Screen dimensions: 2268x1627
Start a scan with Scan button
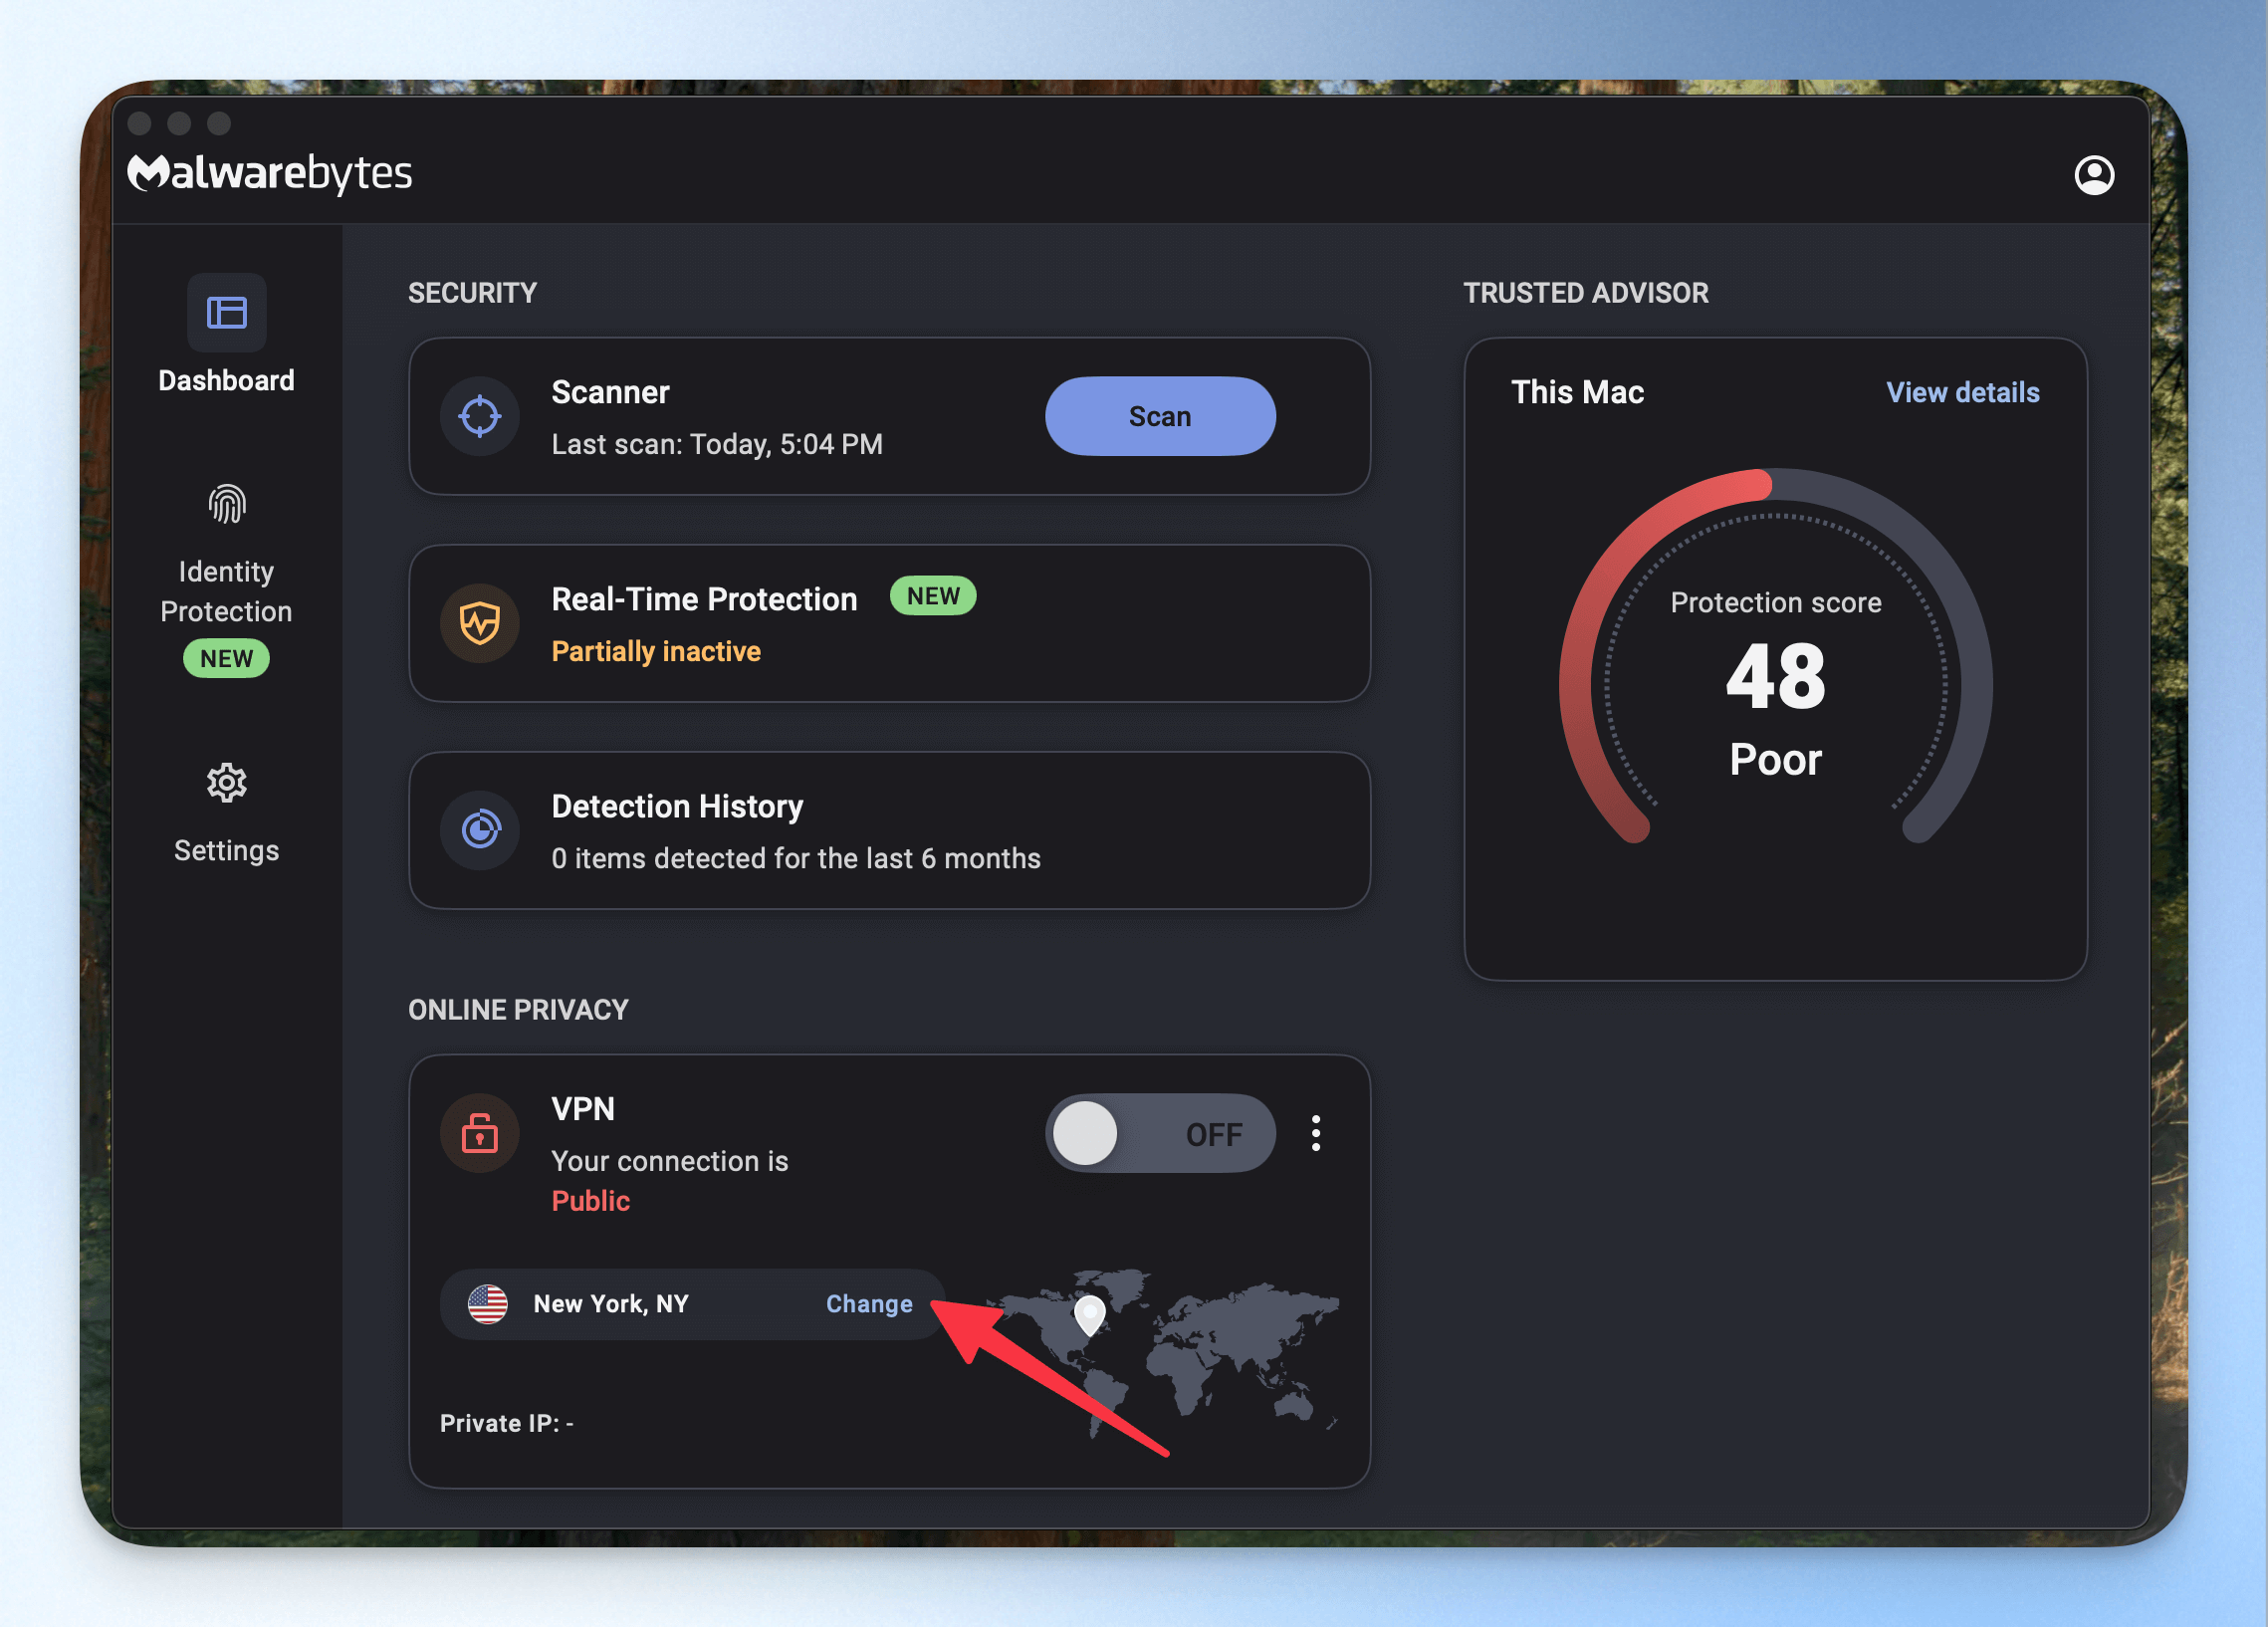(x=1160, y=416)
